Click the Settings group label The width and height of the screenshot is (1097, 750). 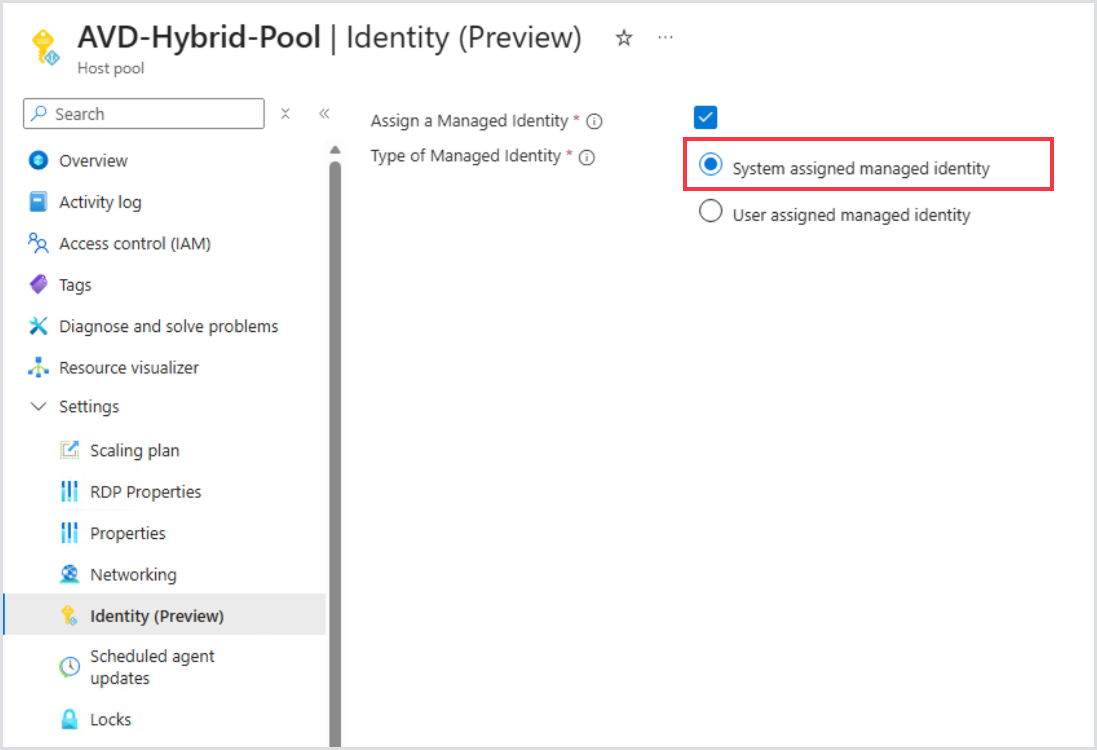click(89, 406)
